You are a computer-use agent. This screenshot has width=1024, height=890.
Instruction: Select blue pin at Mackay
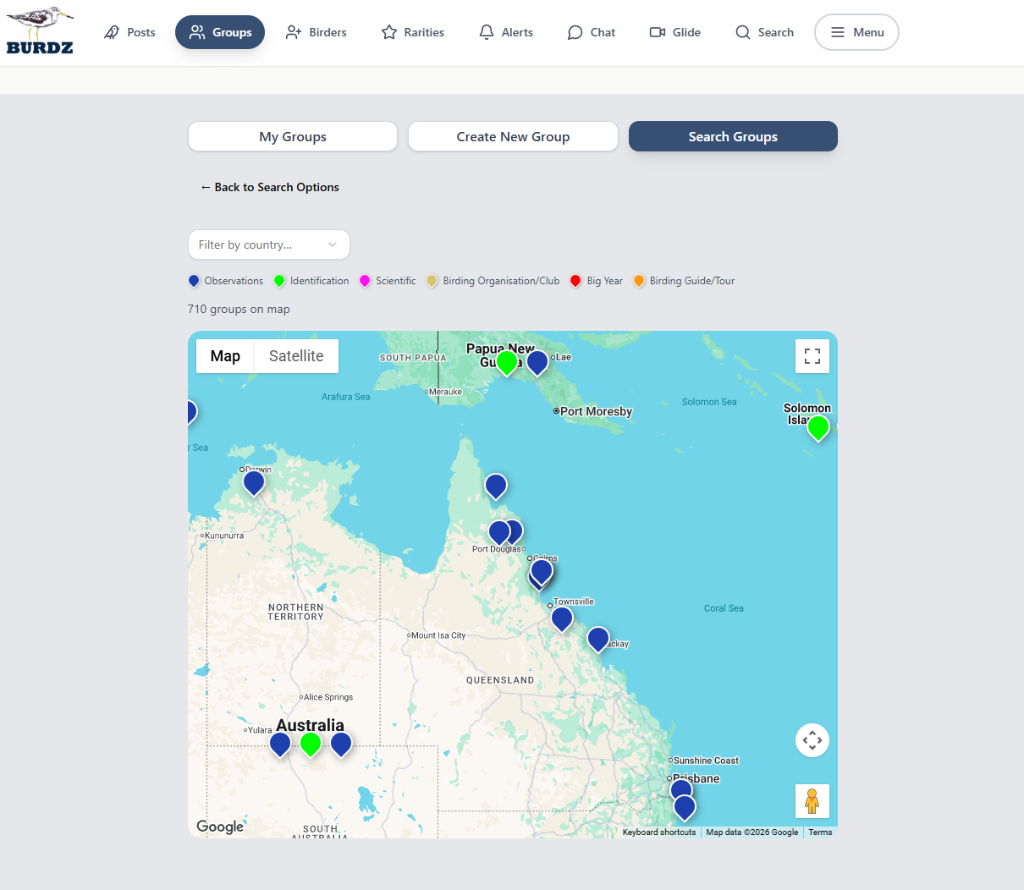click(598, 639)
